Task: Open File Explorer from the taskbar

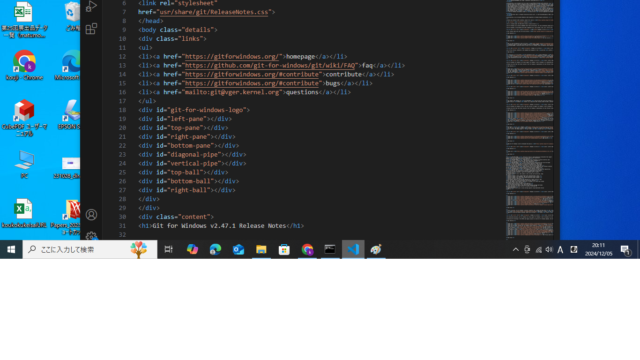Action: tap(261, 249)
